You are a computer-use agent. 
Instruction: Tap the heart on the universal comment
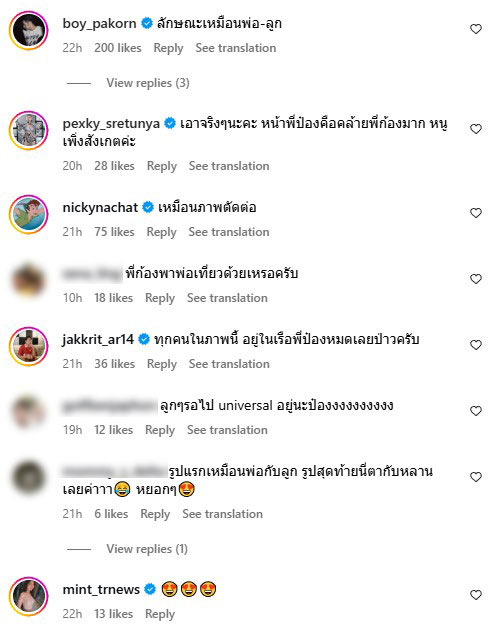tap(476, 411)
